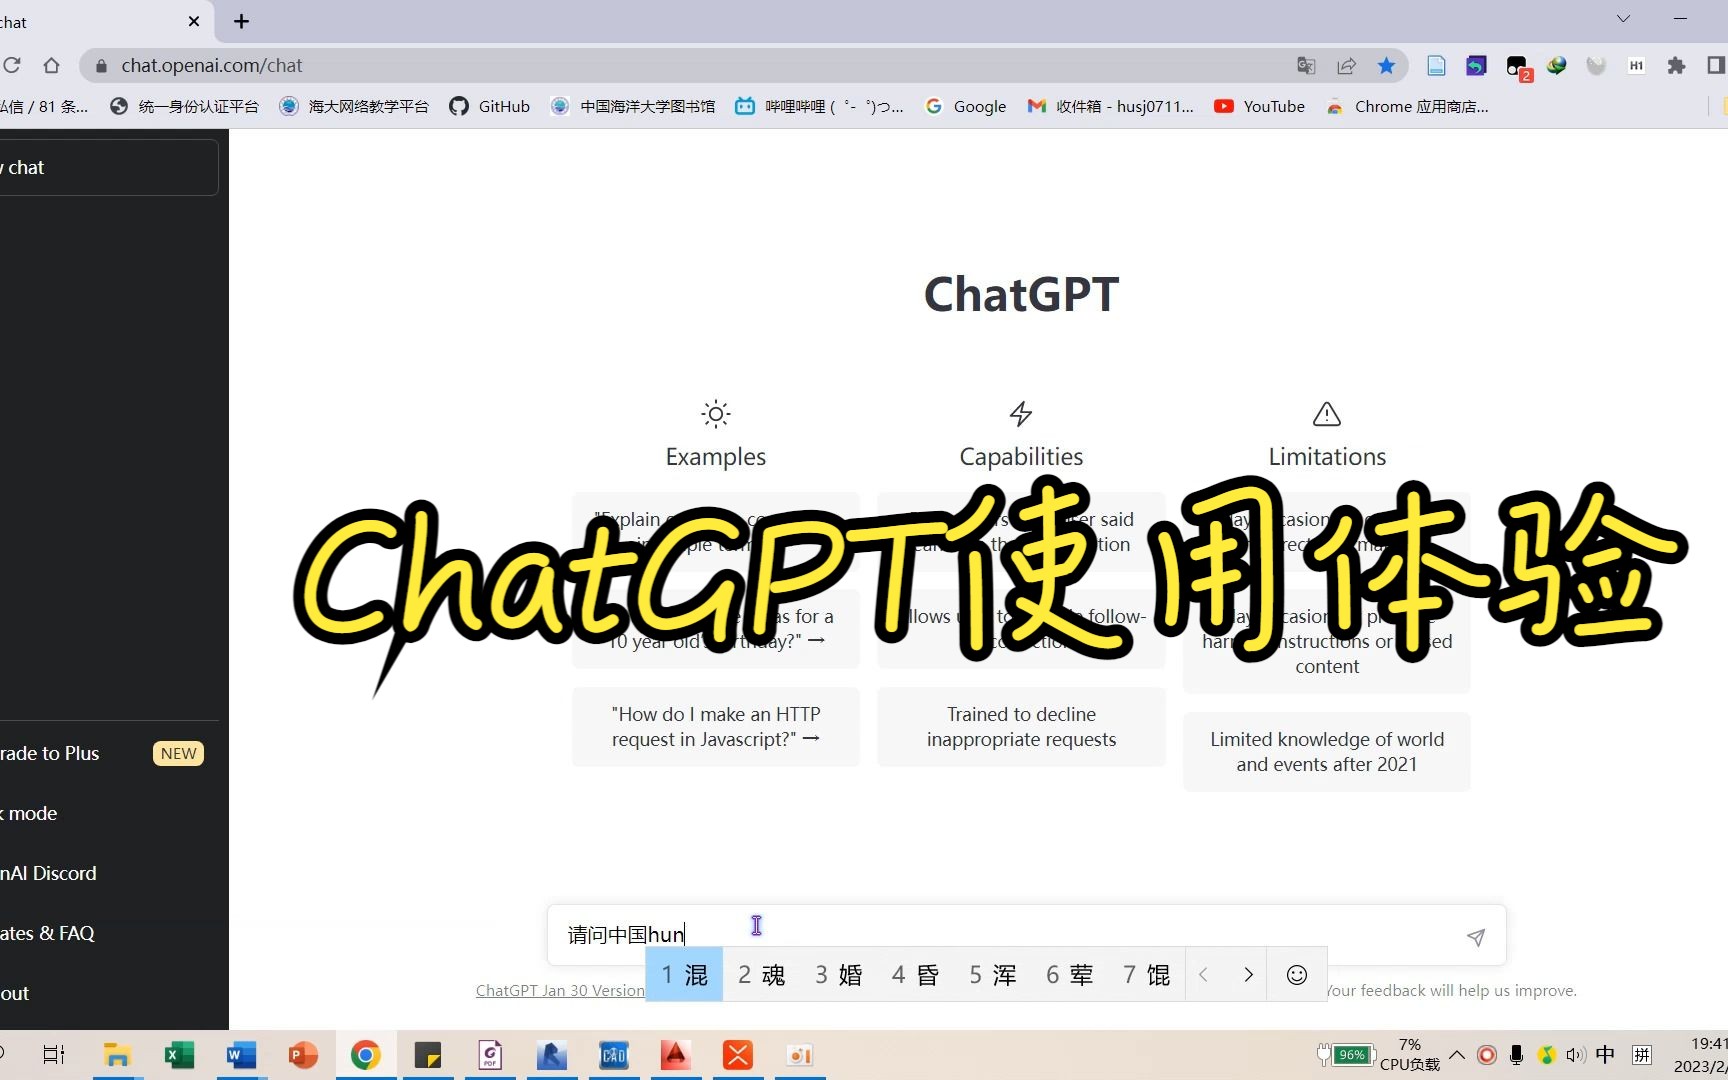Toggle the 中 input language indicator
The height and width of the screenshot is (1080, 1728).
click(x=1605, y=1055)
